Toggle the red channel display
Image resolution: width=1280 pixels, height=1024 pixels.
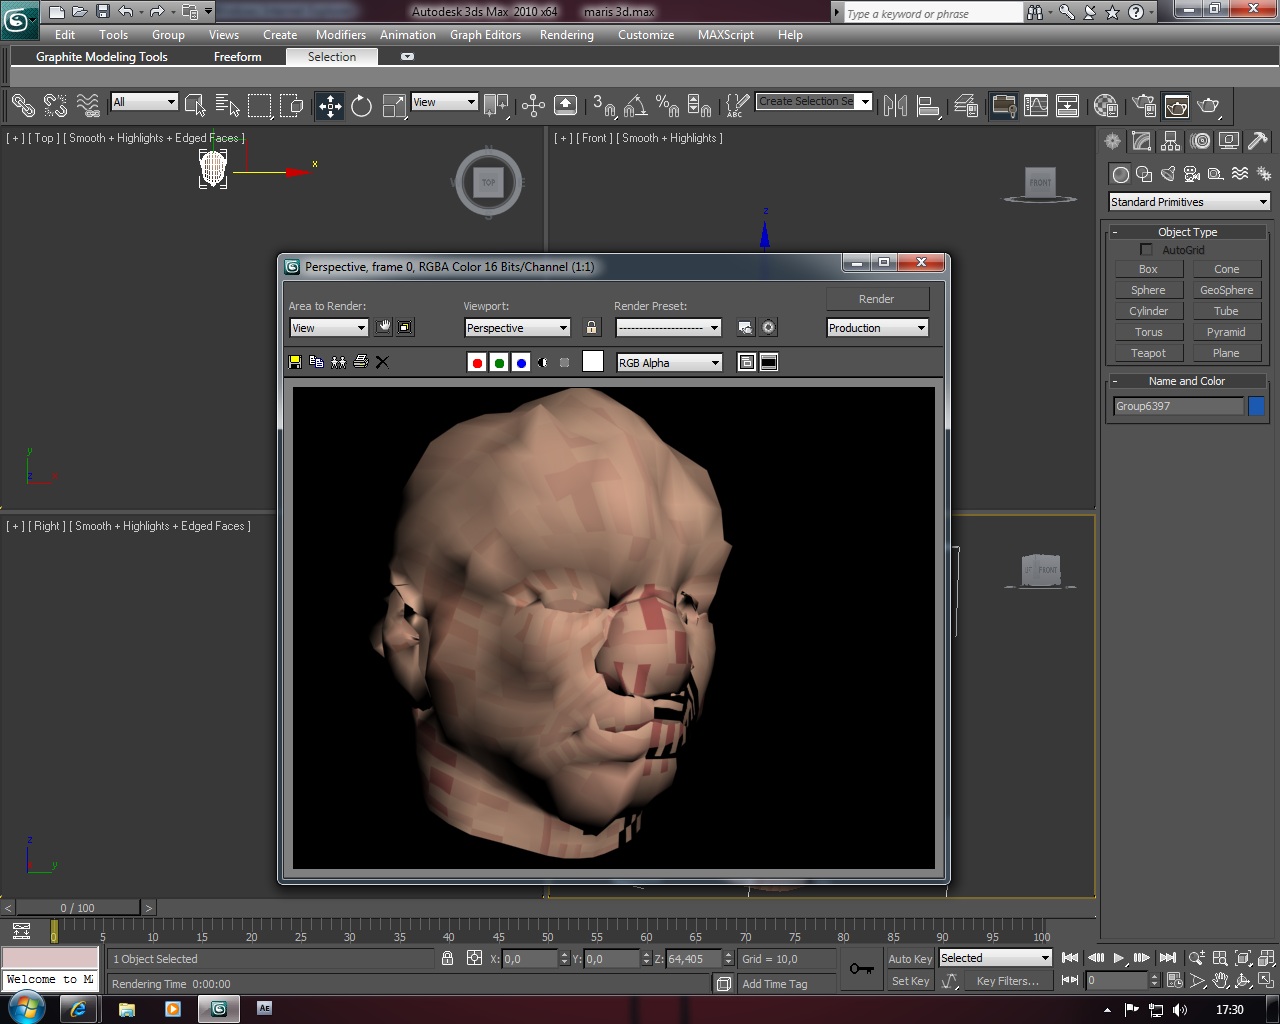[x=477, y=363]
